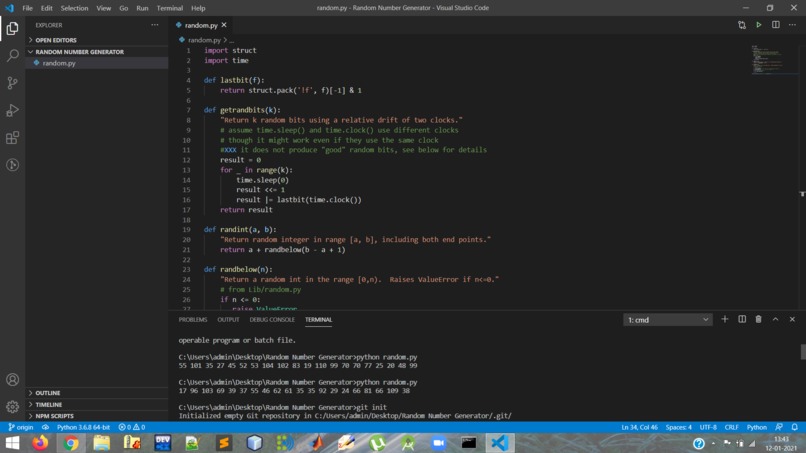Click Ln 34, Col 46 cursor position
Image resolution: width=806 pixels, height=453 pixels.
[639, 427]
